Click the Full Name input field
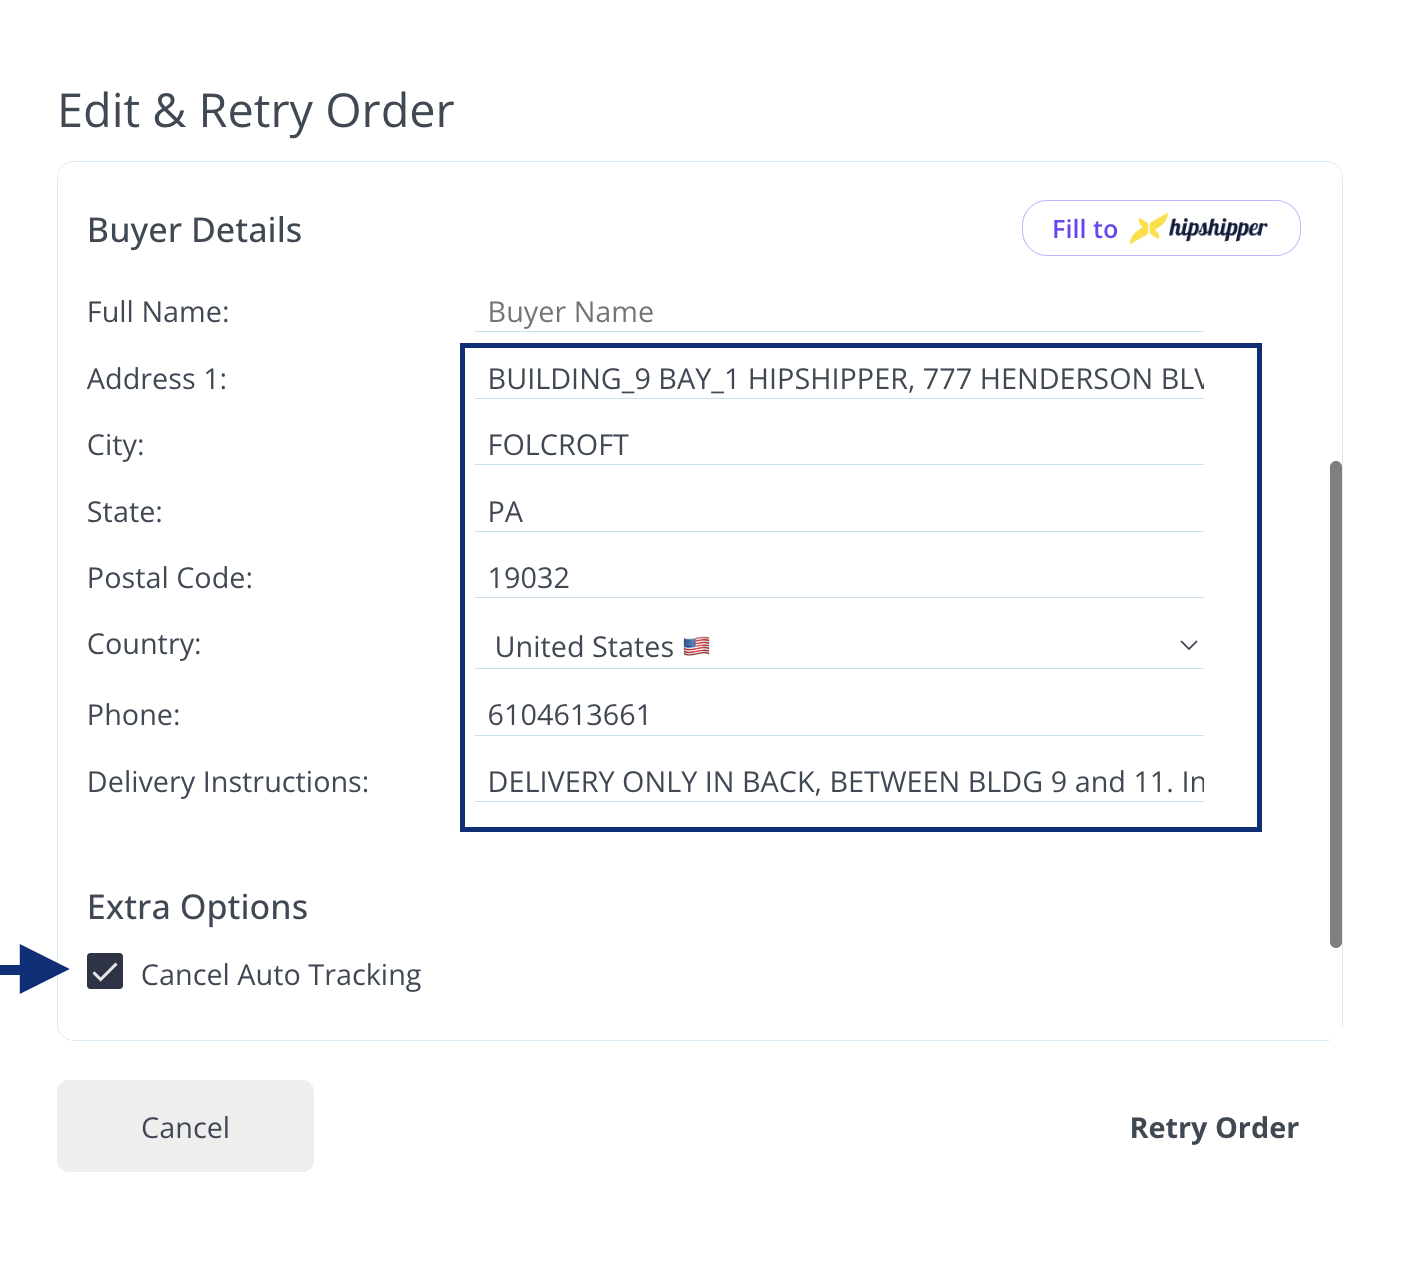1406x1268 pixels. pos(838,312)
